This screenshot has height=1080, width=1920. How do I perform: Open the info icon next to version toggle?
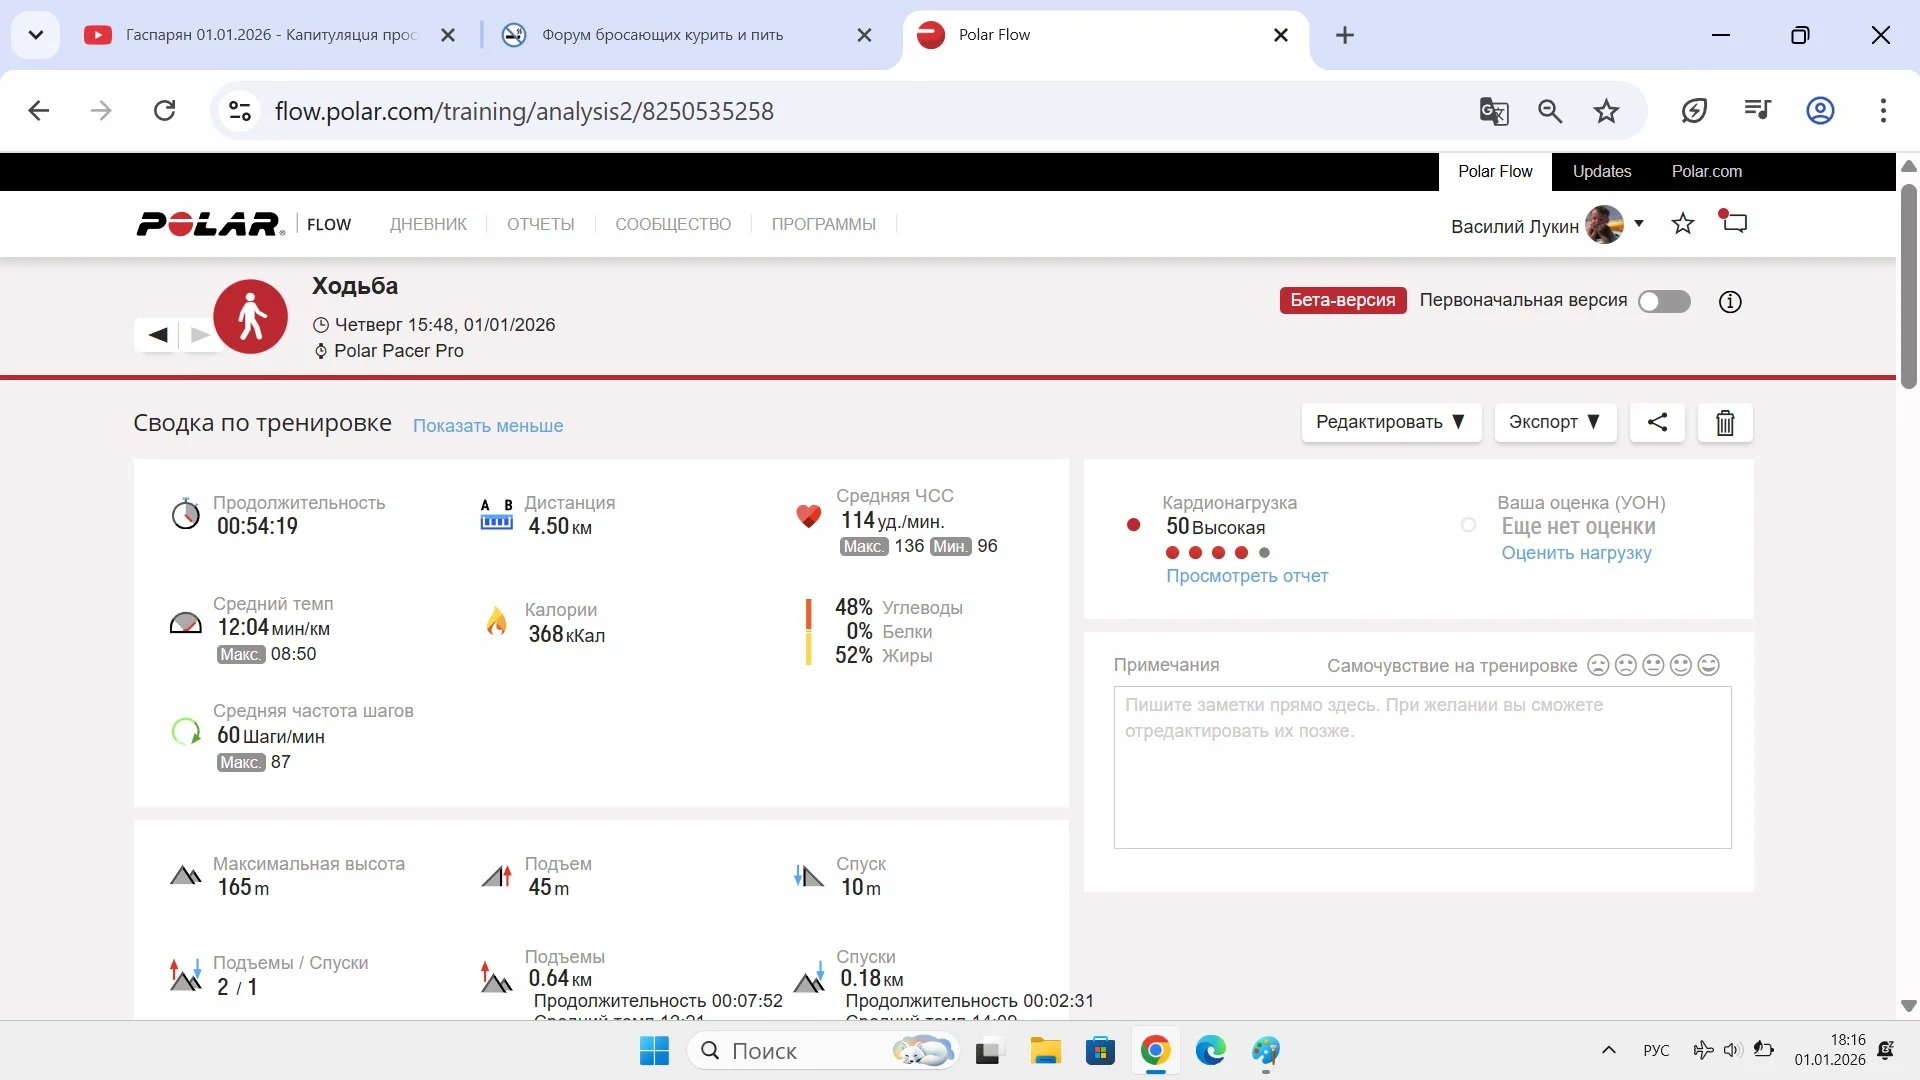1730,301
